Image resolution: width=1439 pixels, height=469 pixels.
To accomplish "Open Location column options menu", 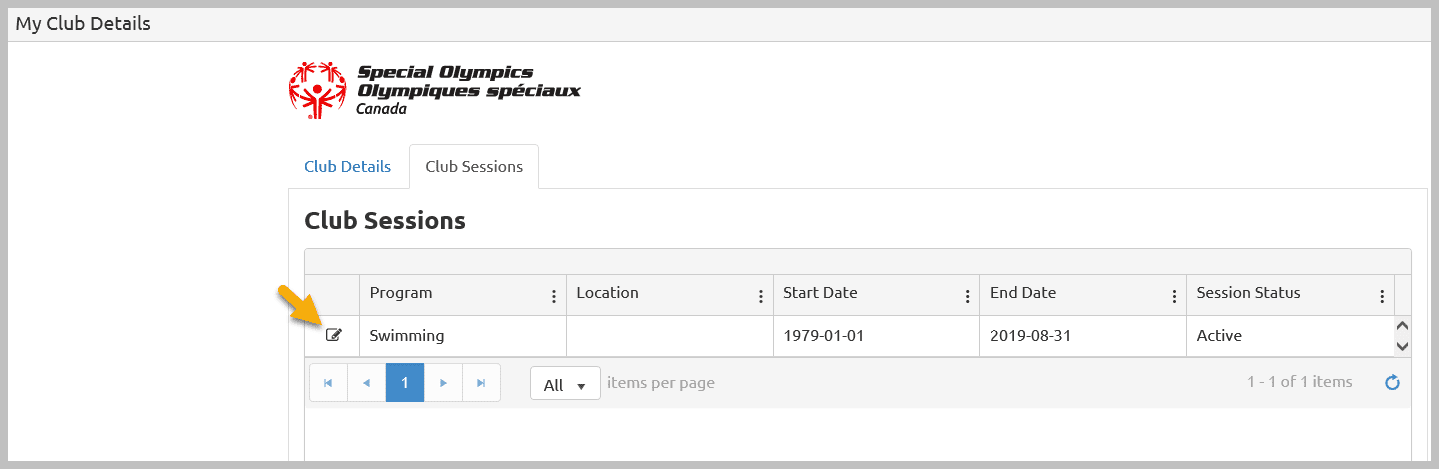I will 761,296.
